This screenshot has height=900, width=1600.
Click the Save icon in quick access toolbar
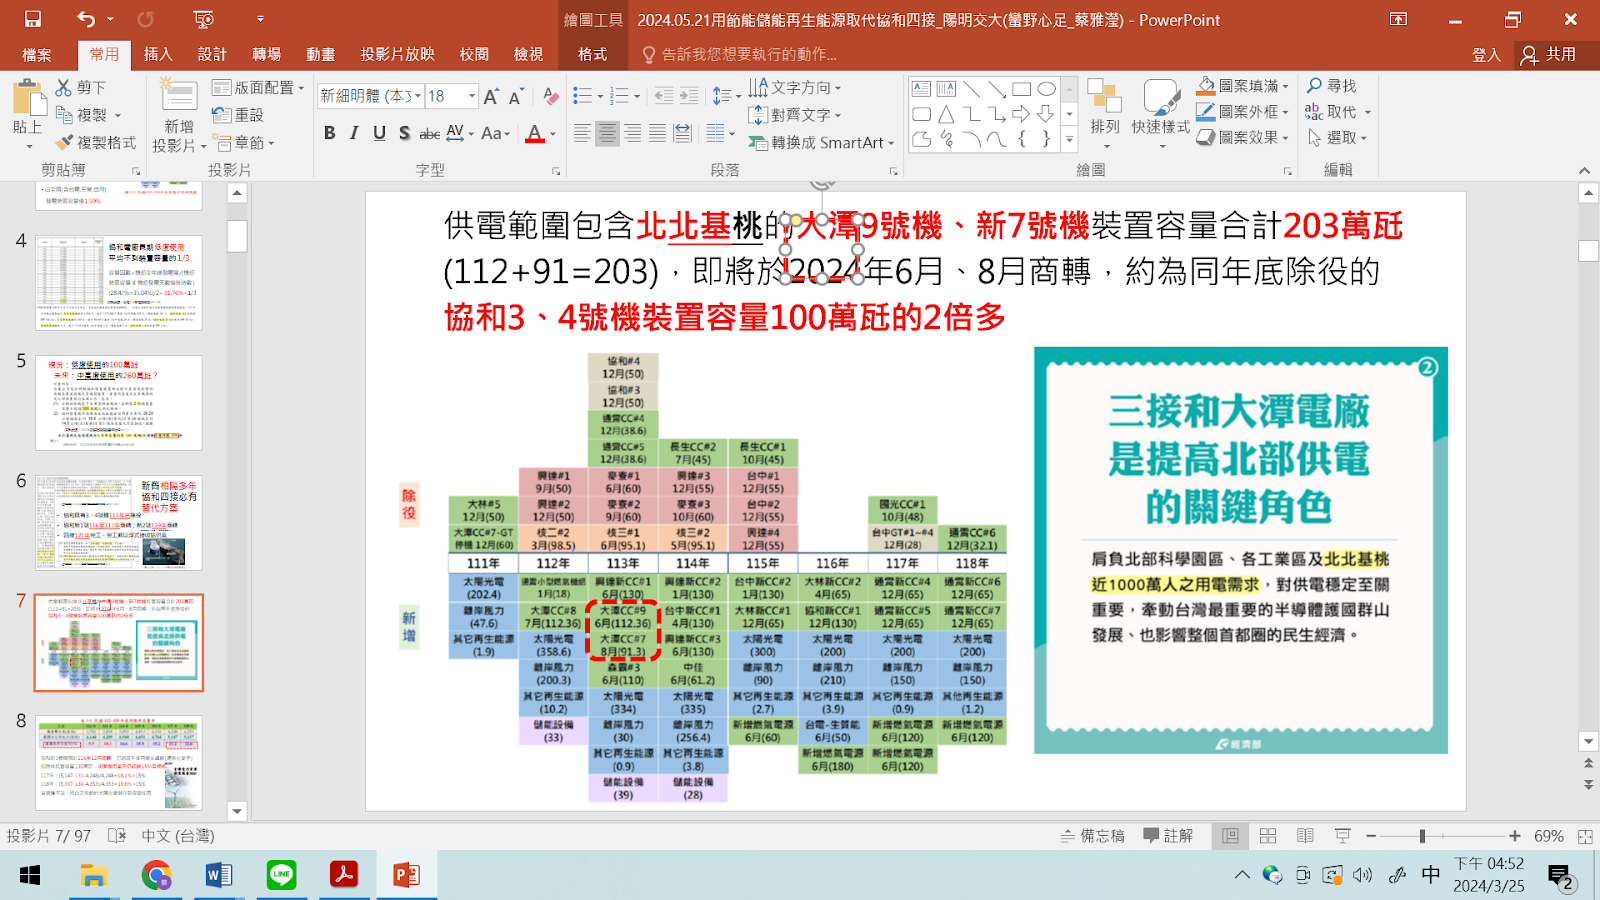click(33, 19)
